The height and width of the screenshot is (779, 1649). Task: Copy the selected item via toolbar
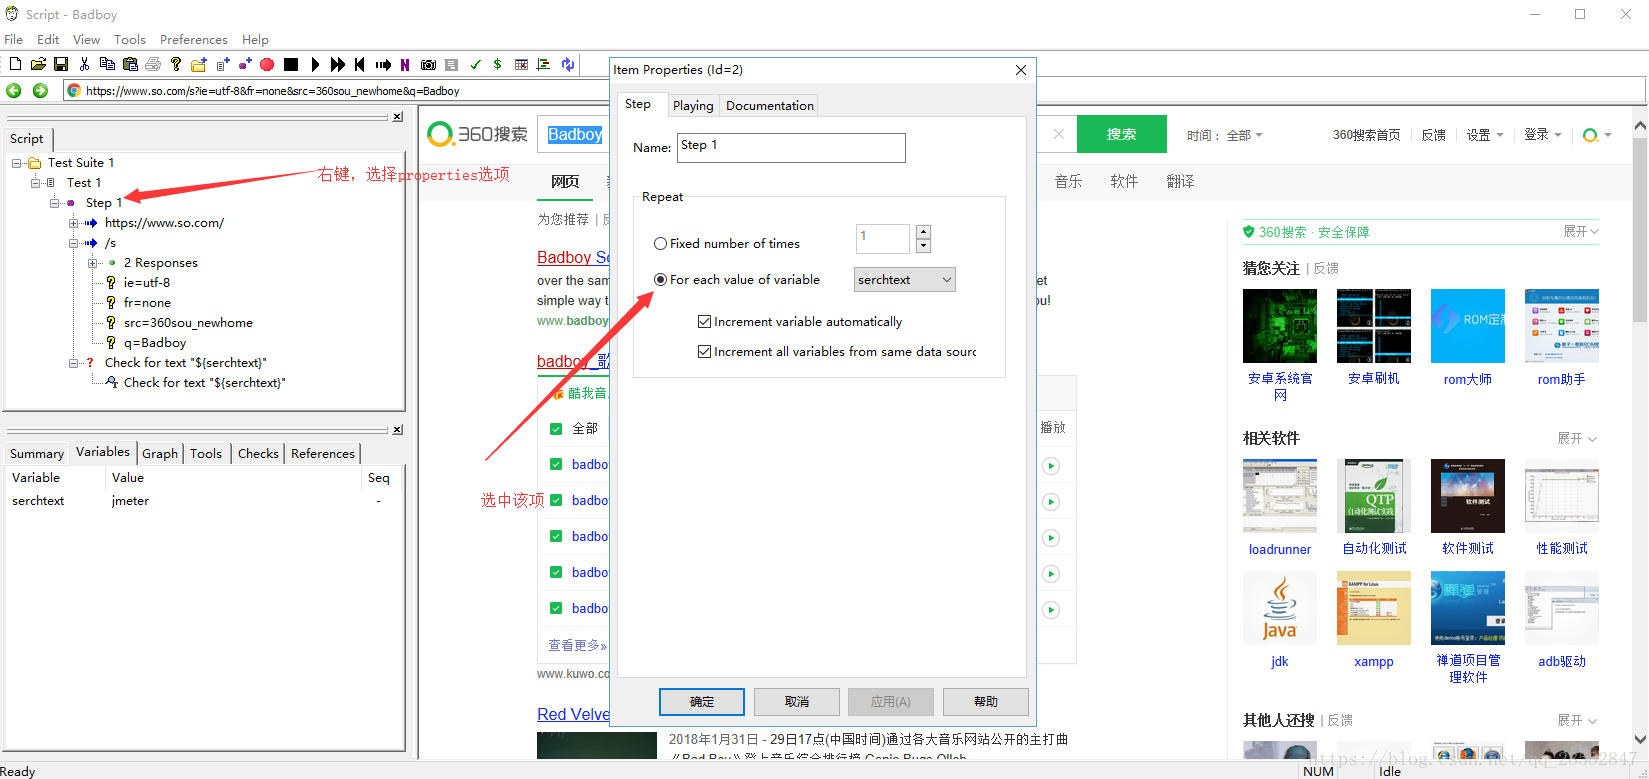[107, 64]
